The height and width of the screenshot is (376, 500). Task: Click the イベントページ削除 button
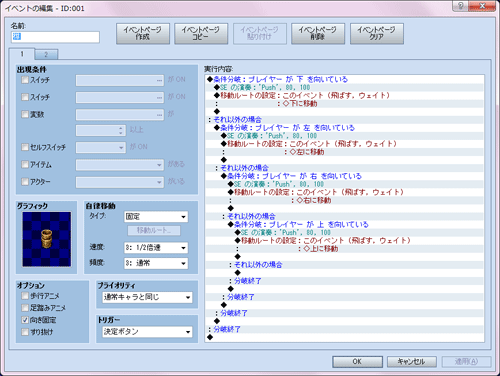(318, 33)
